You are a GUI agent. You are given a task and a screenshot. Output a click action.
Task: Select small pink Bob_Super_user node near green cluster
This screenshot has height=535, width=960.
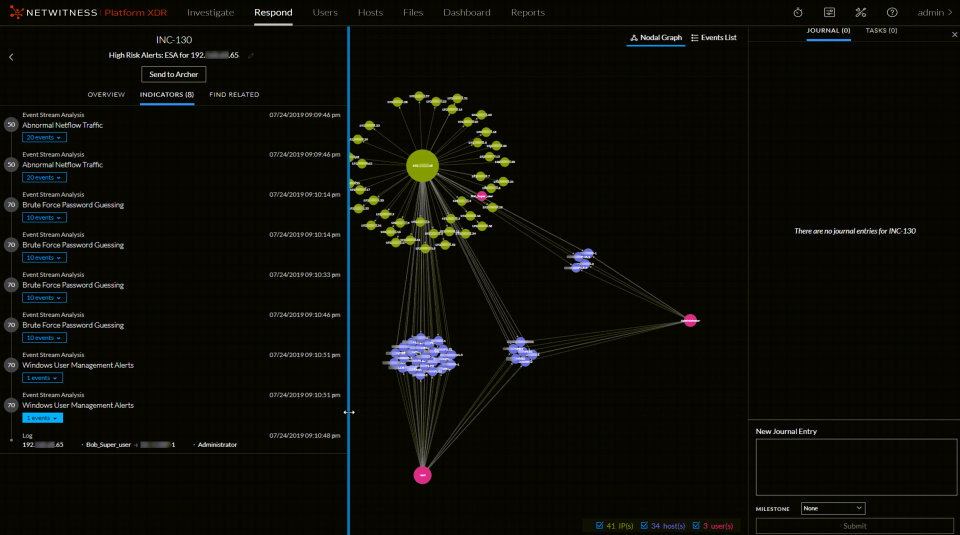(482, 196)
